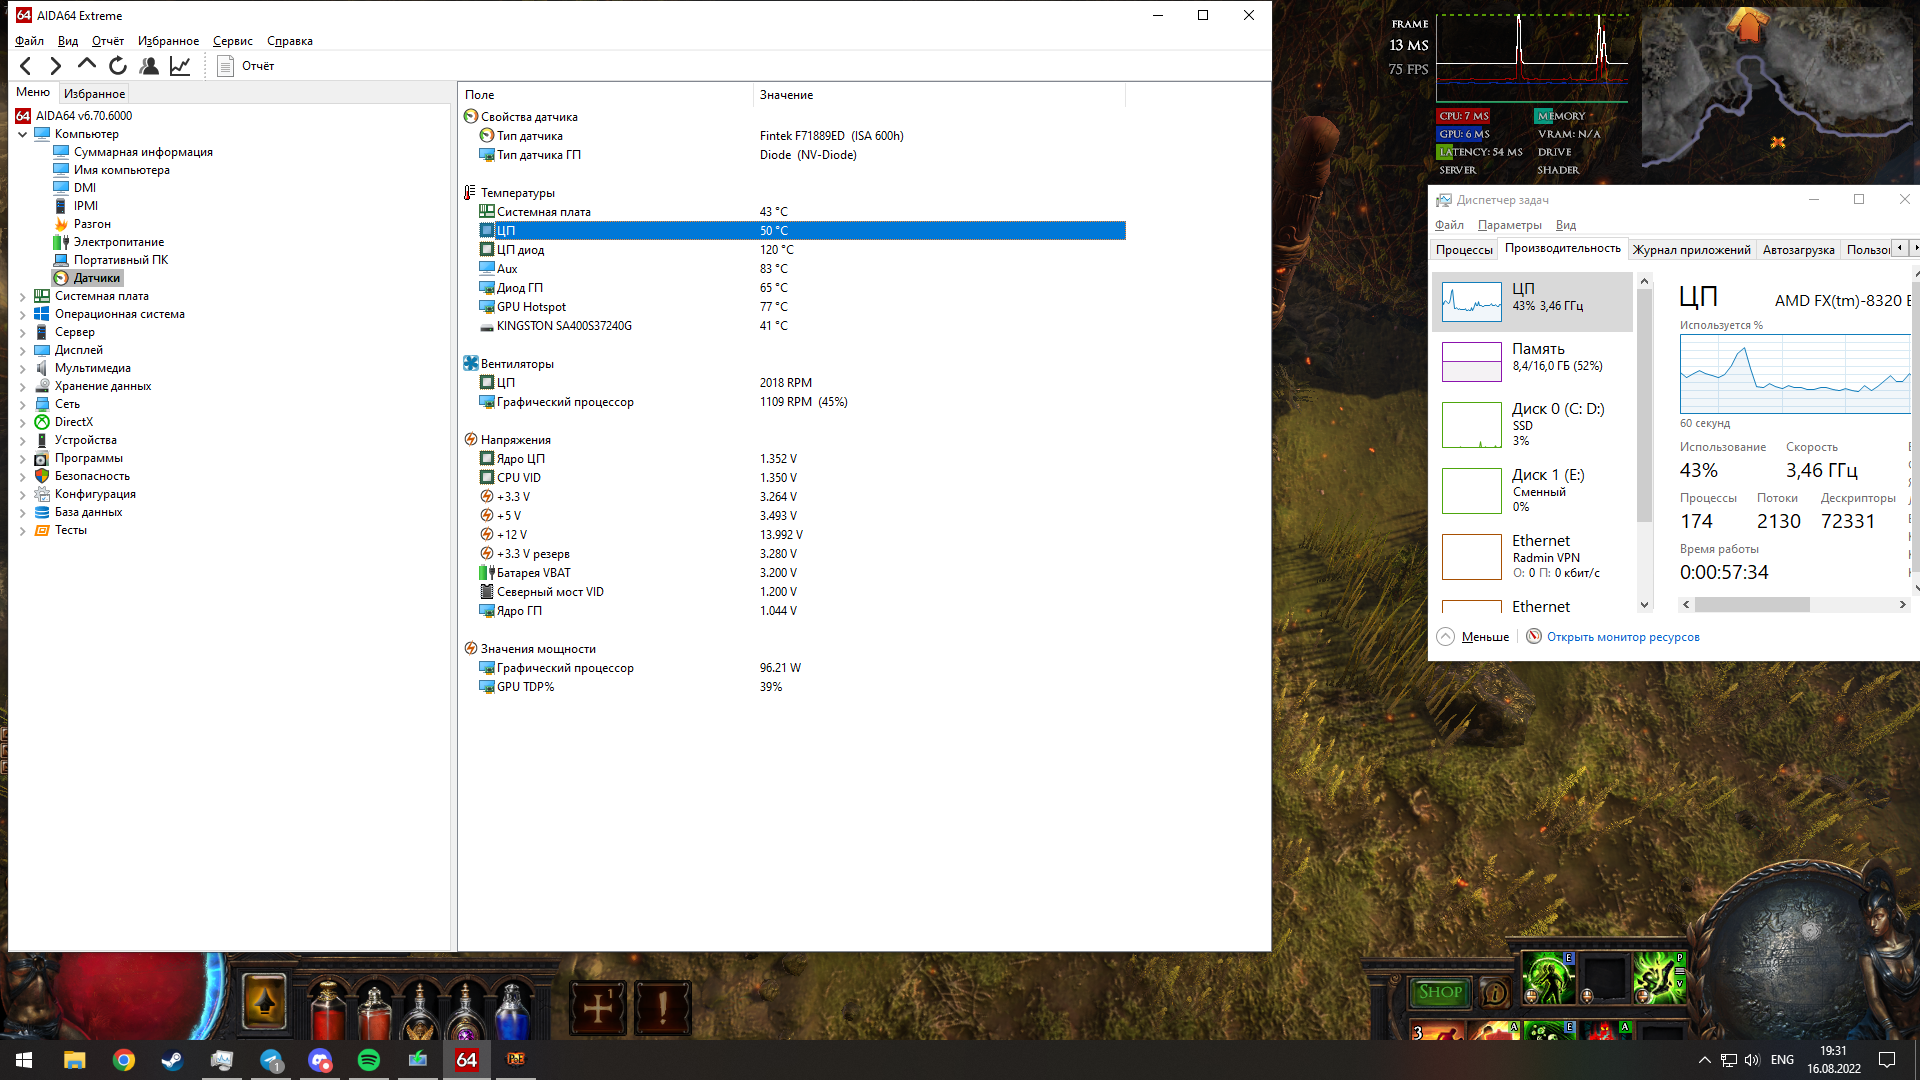Click the Поле column header

[x=605, y=95]
